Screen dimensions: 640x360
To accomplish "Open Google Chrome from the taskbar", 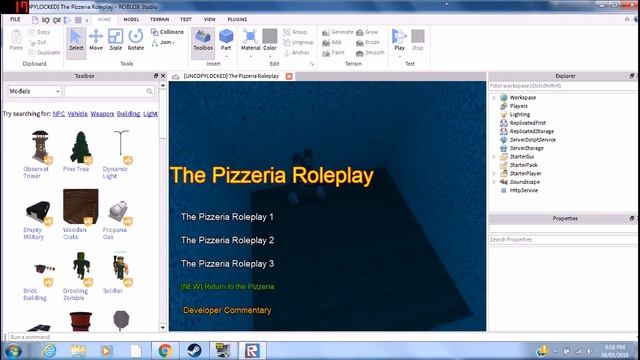I will click(165, 351).
